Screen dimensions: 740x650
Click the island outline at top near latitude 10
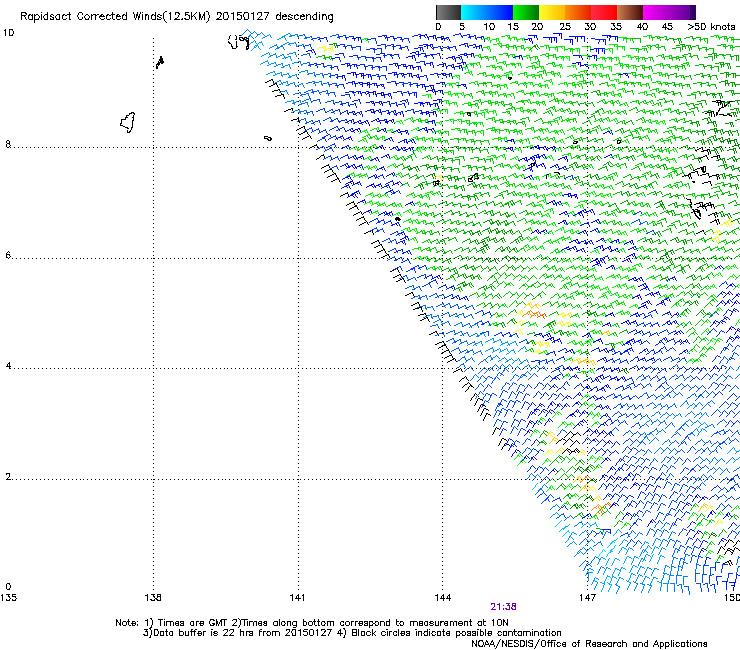238,42
